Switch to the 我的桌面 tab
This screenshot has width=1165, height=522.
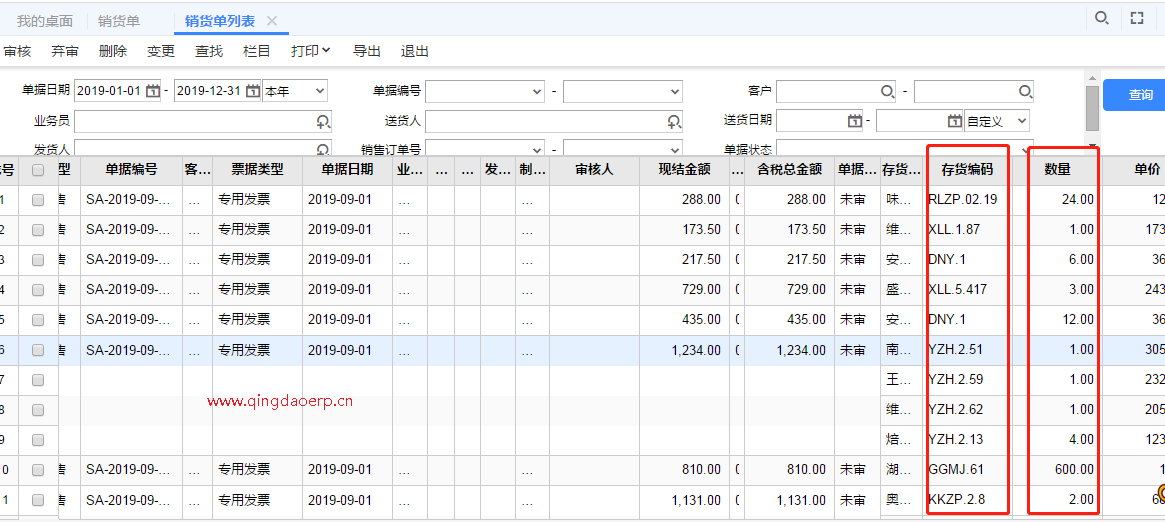coord(44,21)
